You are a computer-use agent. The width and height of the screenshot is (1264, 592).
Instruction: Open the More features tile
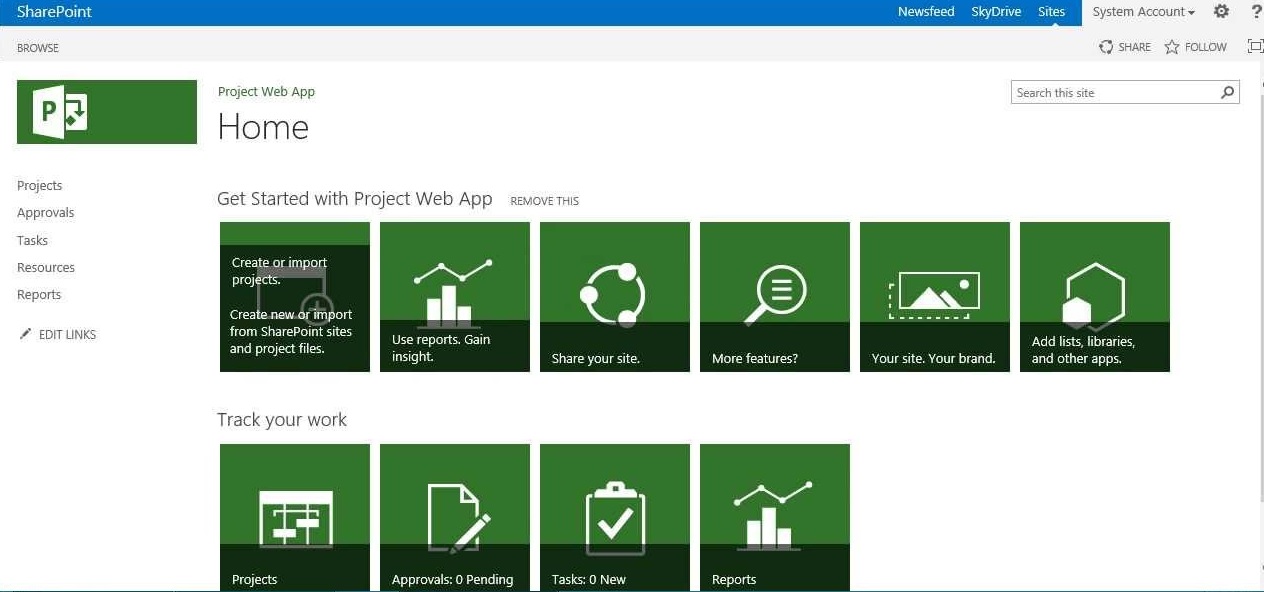pyautogui.click(x=775, y=297)
